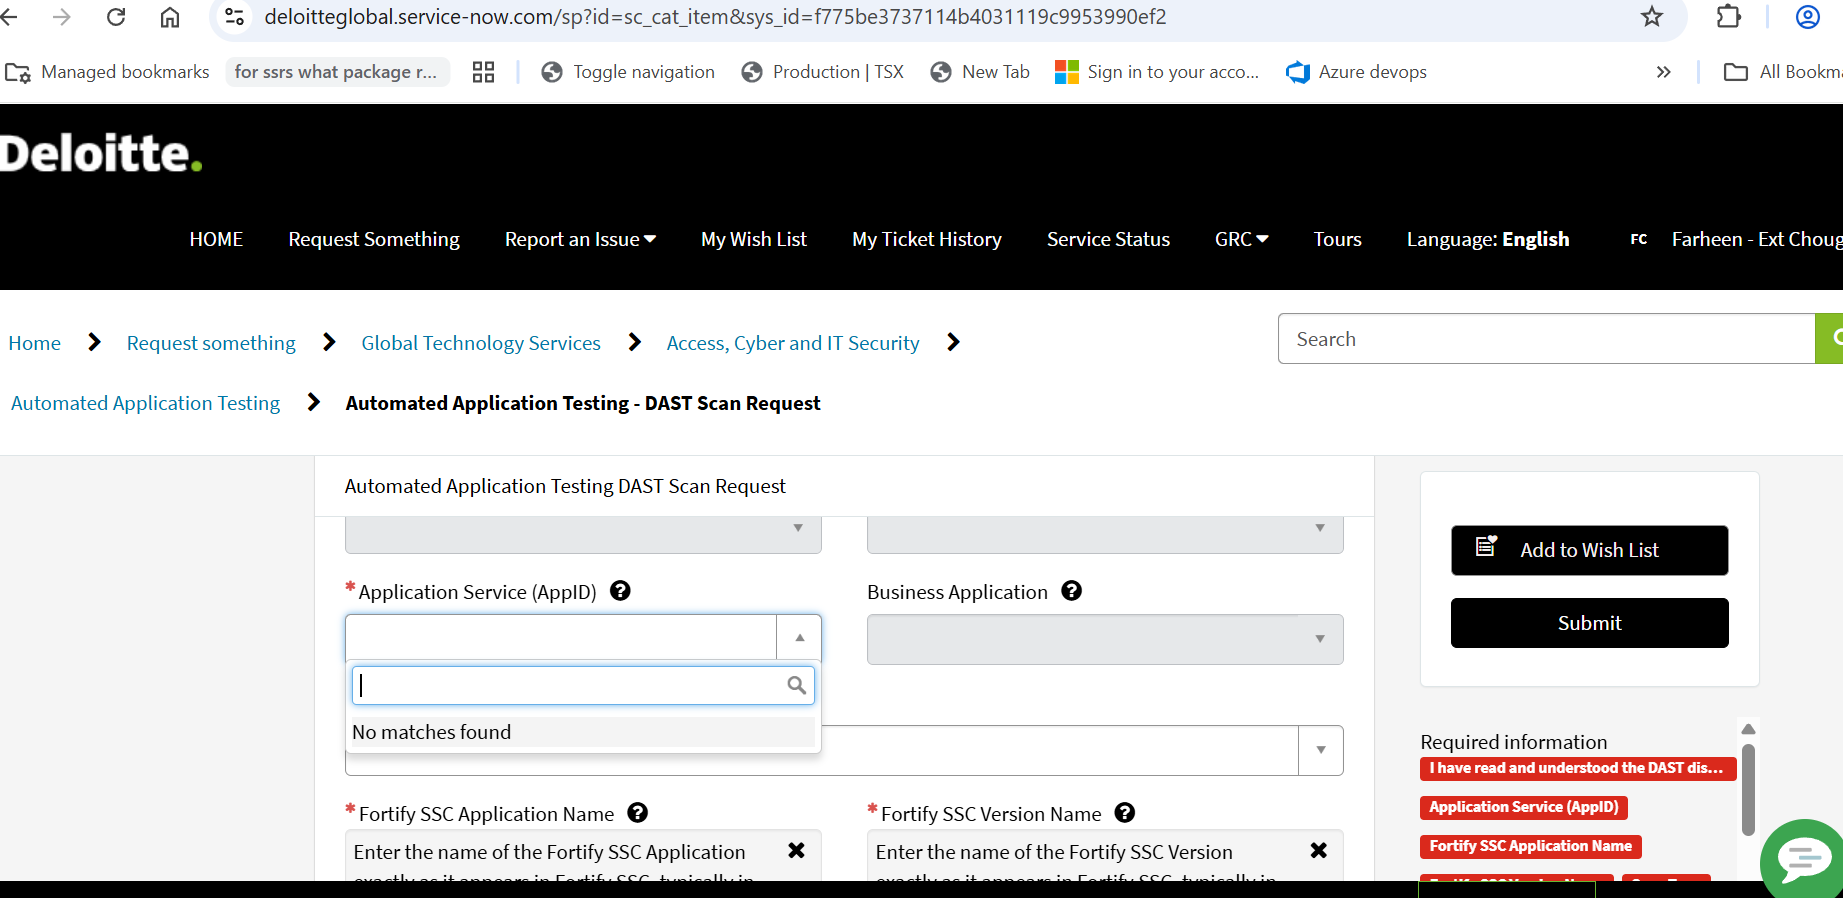1843x898 pixels.
Task: Open the chat bubble widget
Action: tap(1803, 858)
